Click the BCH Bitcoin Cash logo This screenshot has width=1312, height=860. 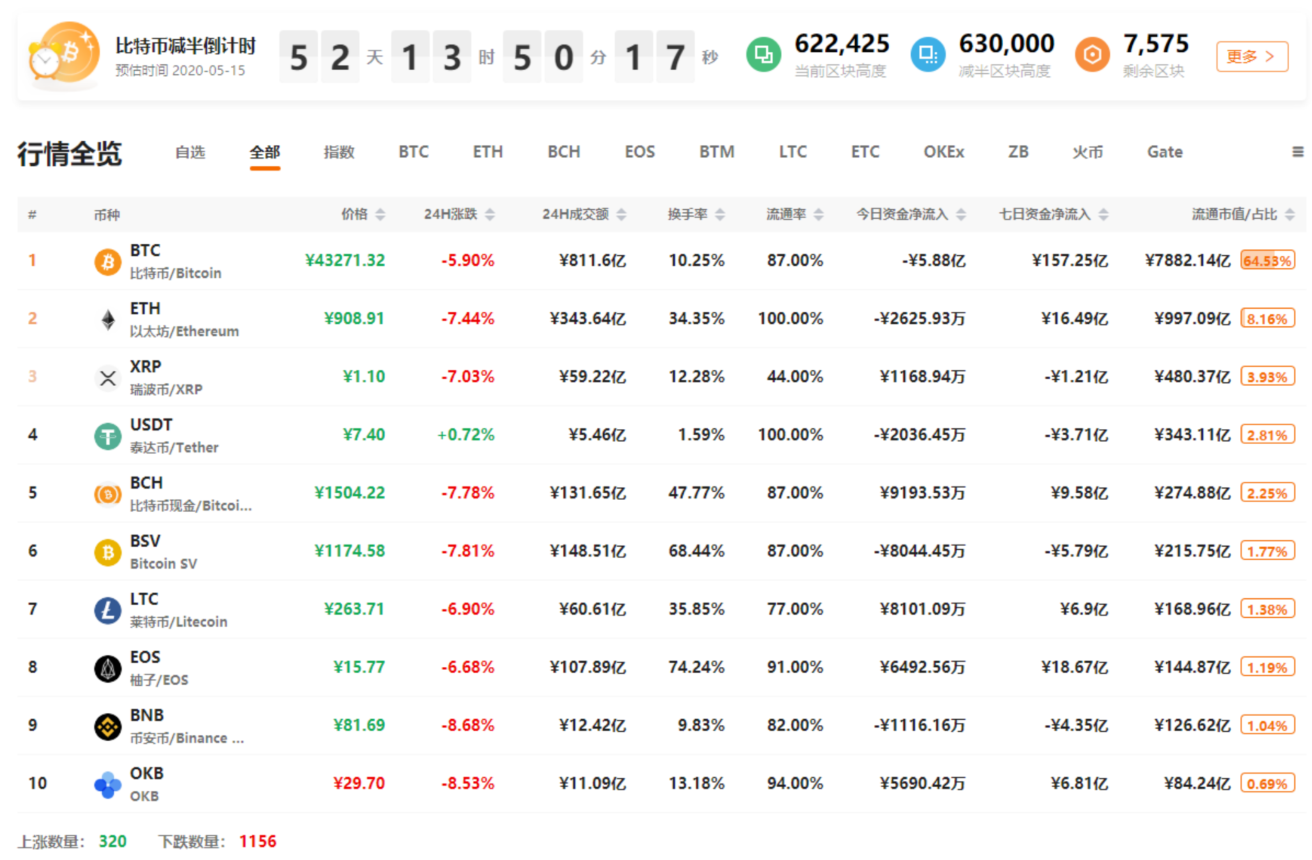pyautogui.click(x=107, y=493)
